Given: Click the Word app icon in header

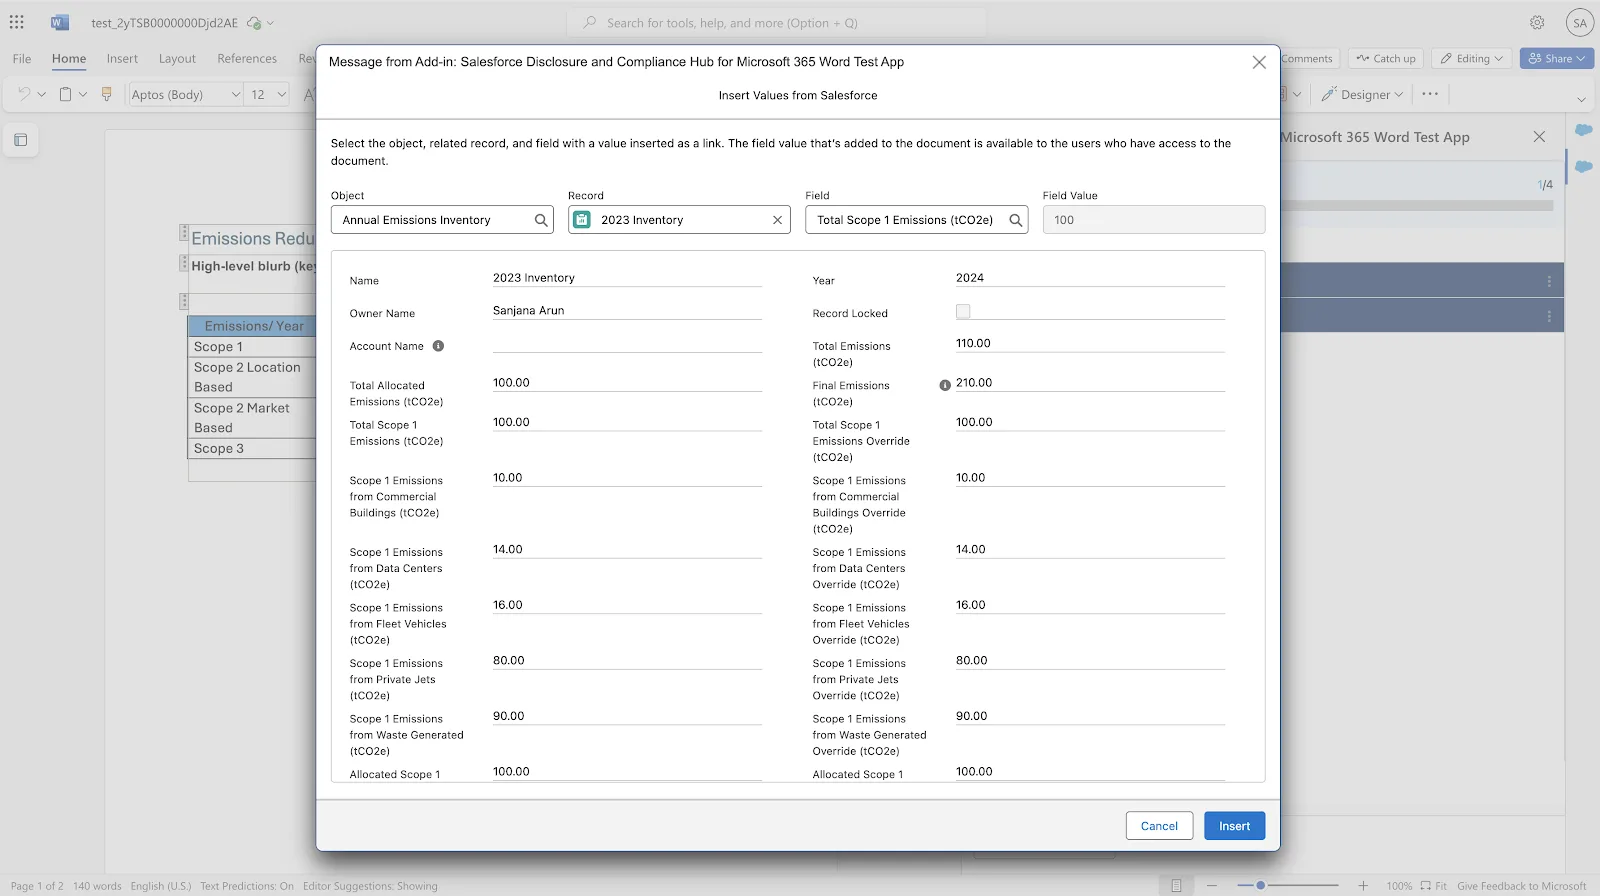Looking at the screenshot, I should 60,22.
